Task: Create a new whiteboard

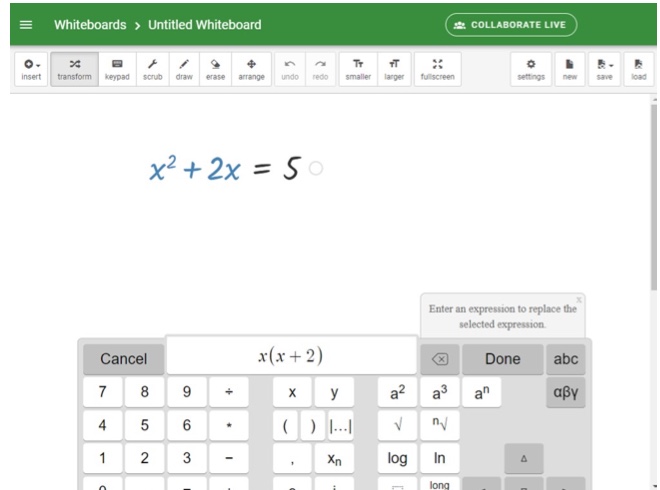Action: [570, 69]
